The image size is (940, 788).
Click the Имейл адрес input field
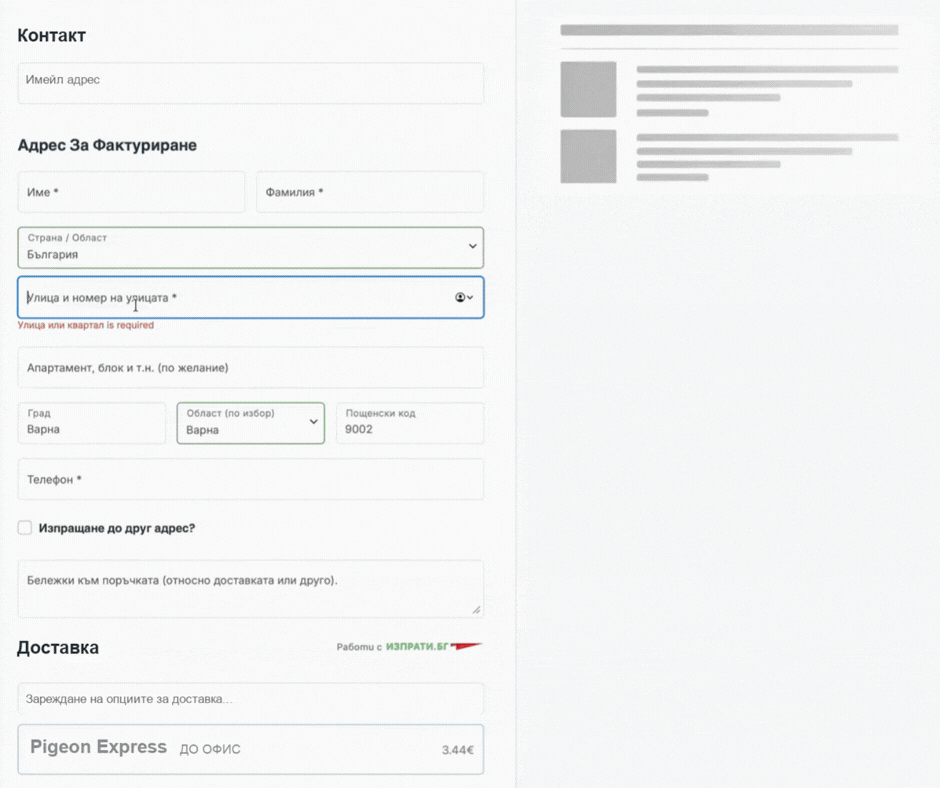[251, 83]
